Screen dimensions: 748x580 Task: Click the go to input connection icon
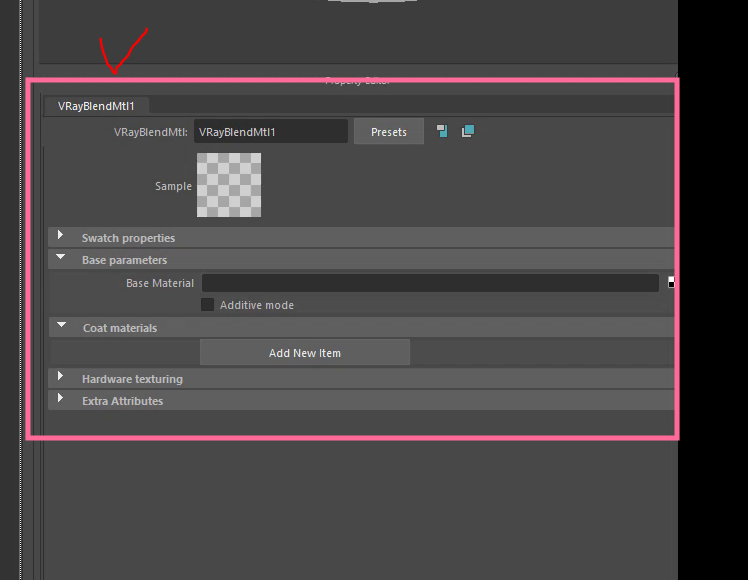click(442, 131)
